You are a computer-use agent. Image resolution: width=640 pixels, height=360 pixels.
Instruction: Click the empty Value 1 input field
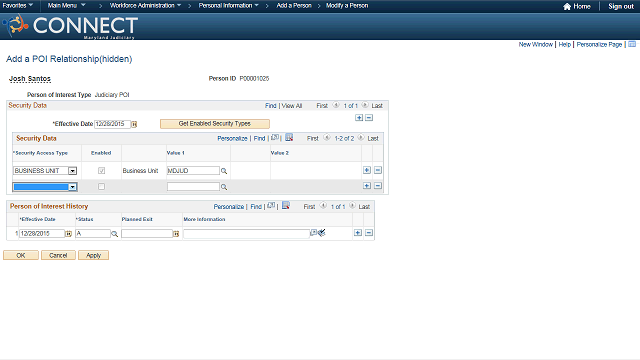point(193,187)
